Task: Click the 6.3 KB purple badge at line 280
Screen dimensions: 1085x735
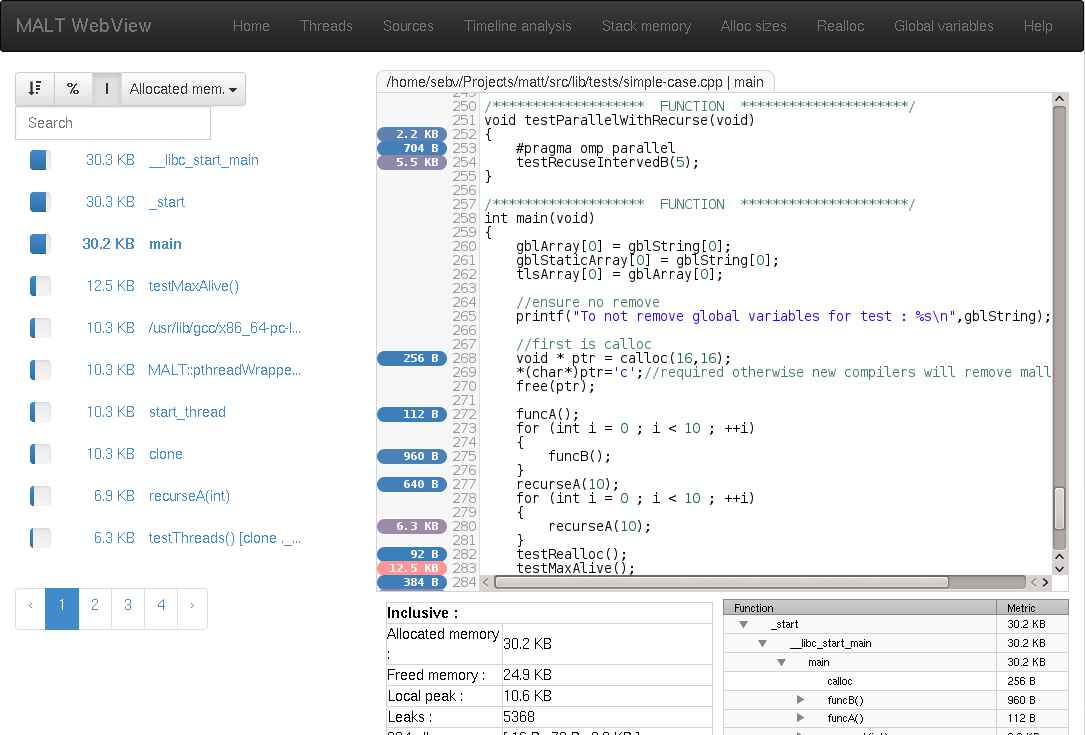Action: [412, 526]
